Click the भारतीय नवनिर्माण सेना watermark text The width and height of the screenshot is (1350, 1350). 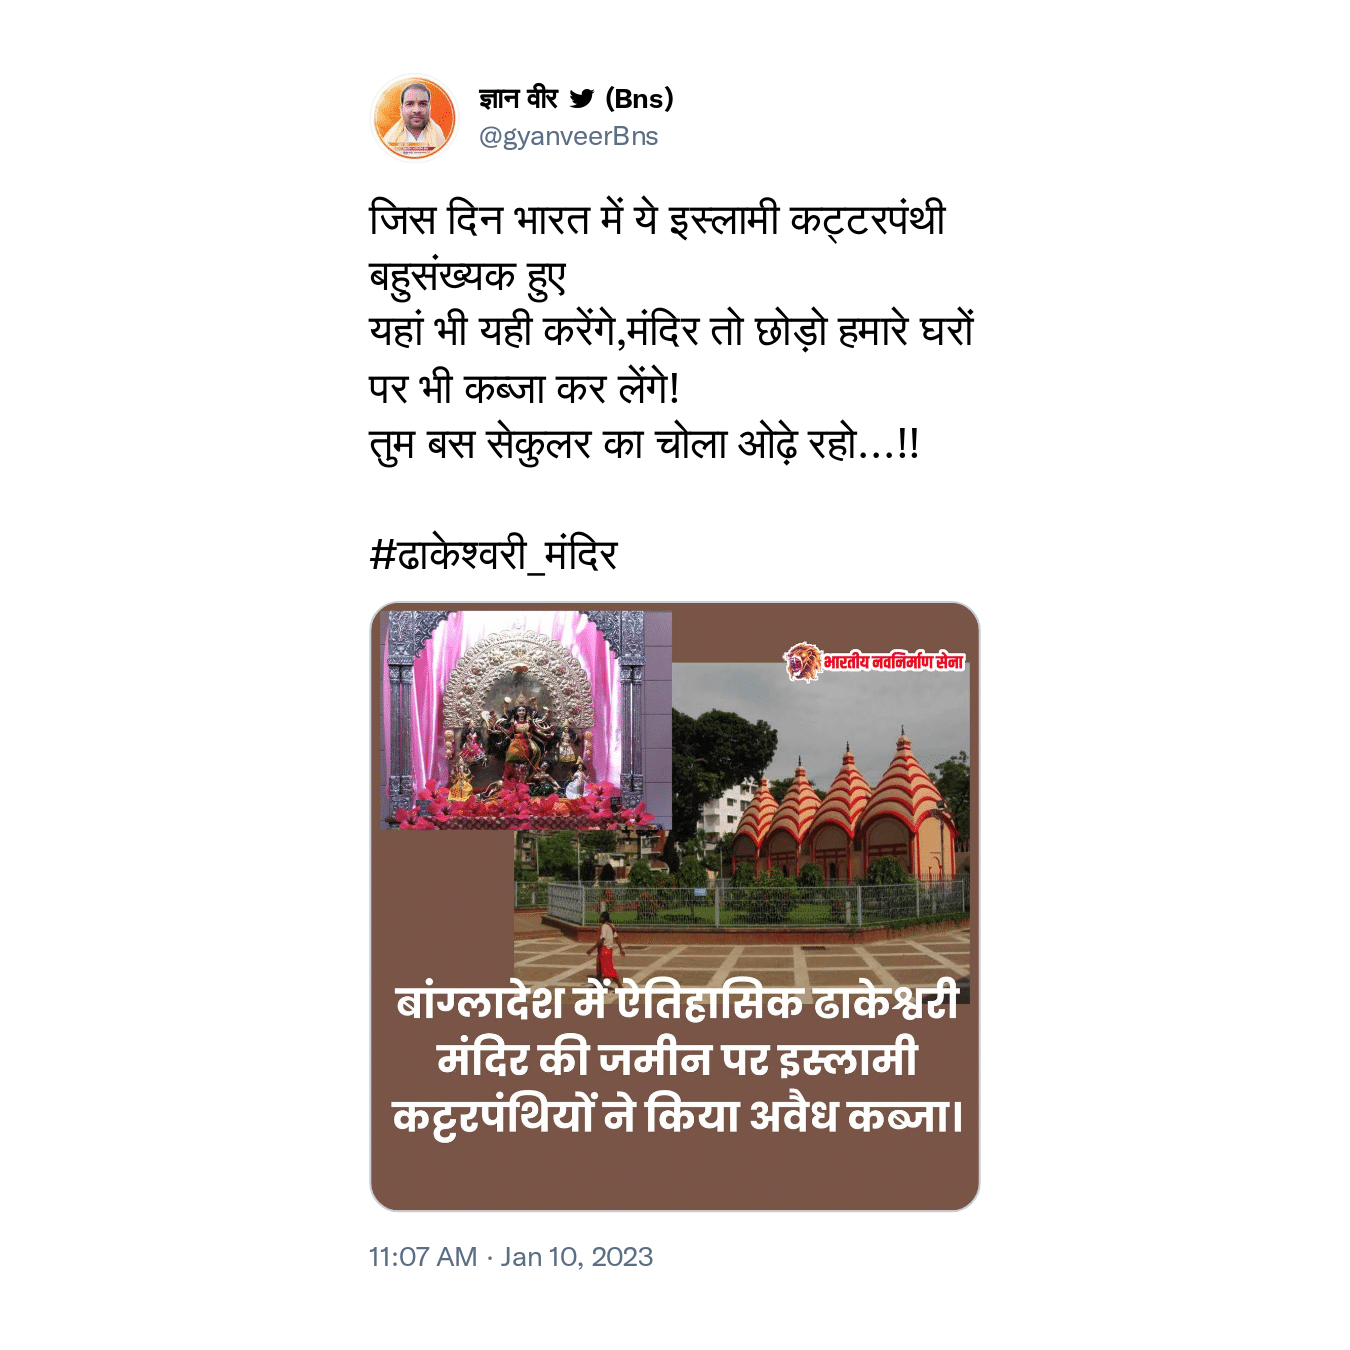click(894, 662)
